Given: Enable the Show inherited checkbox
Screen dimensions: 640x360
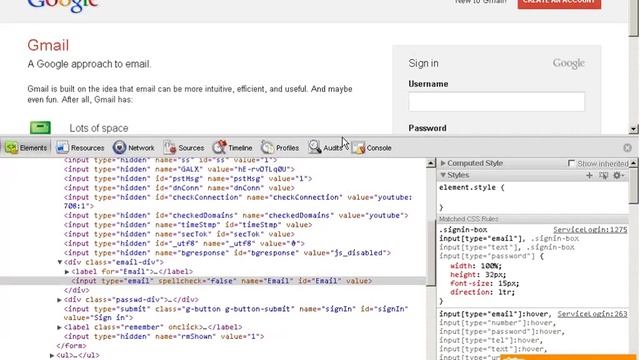Looking at the screenshot, I should tap(571, 163).
